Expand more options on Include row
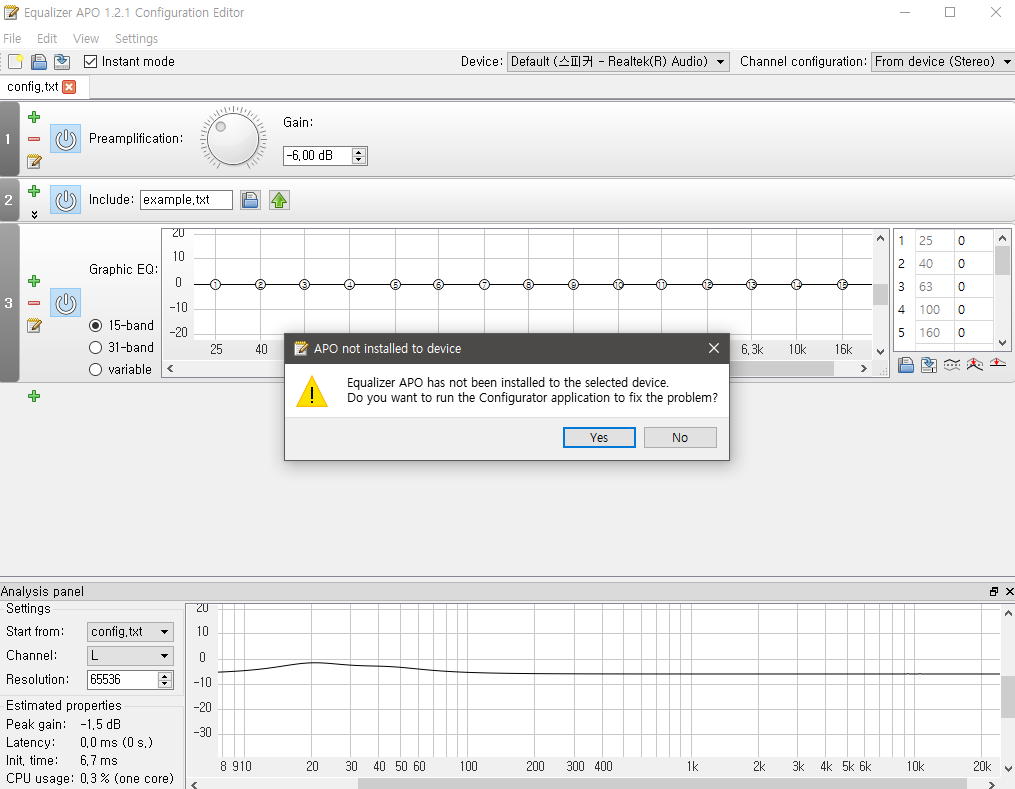 click(x=34, y=214)
